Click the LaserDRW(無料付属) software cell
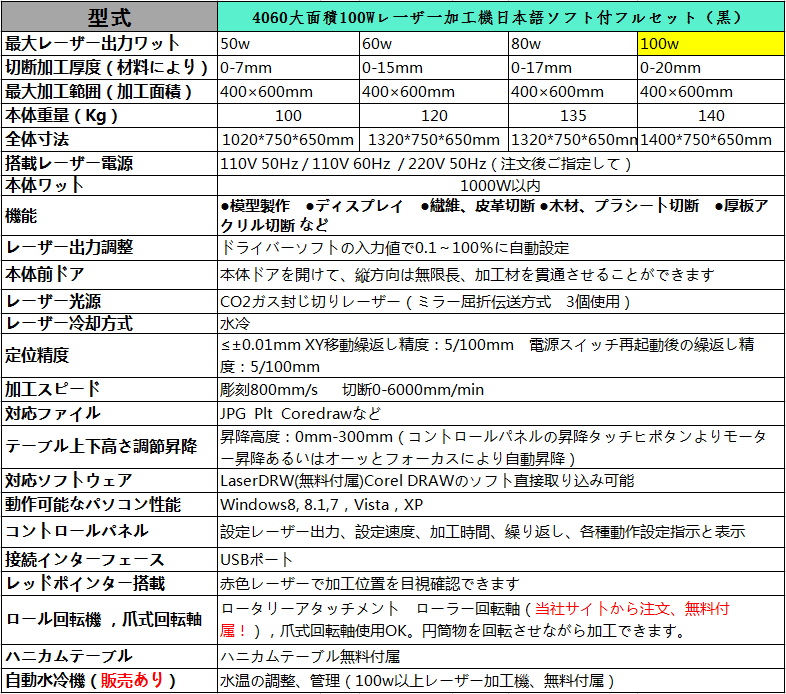This screenshot has height=694, width=786. [x=501, y=480]
